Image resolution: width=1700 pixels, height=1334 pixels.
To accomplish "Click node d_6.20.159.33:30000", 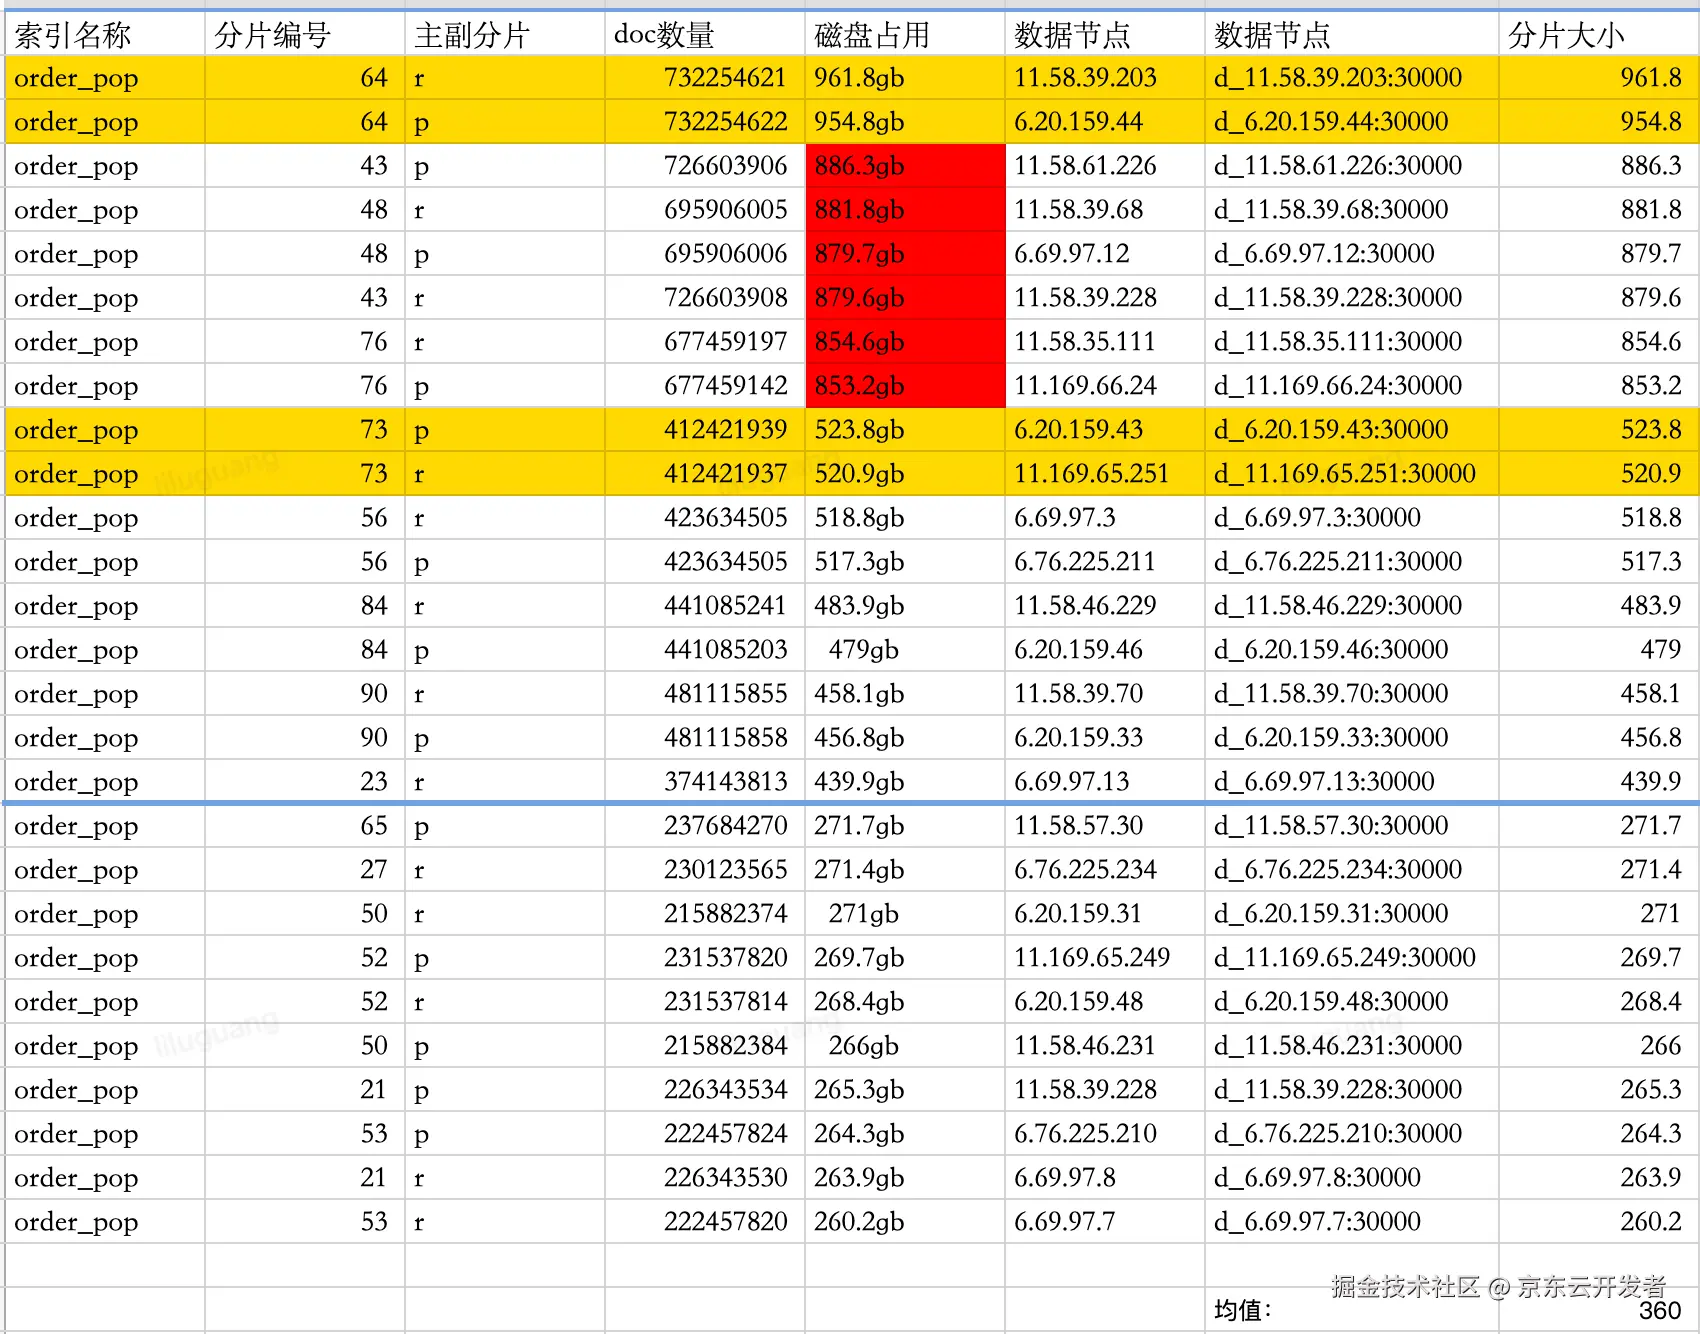I will (1352, 738).
